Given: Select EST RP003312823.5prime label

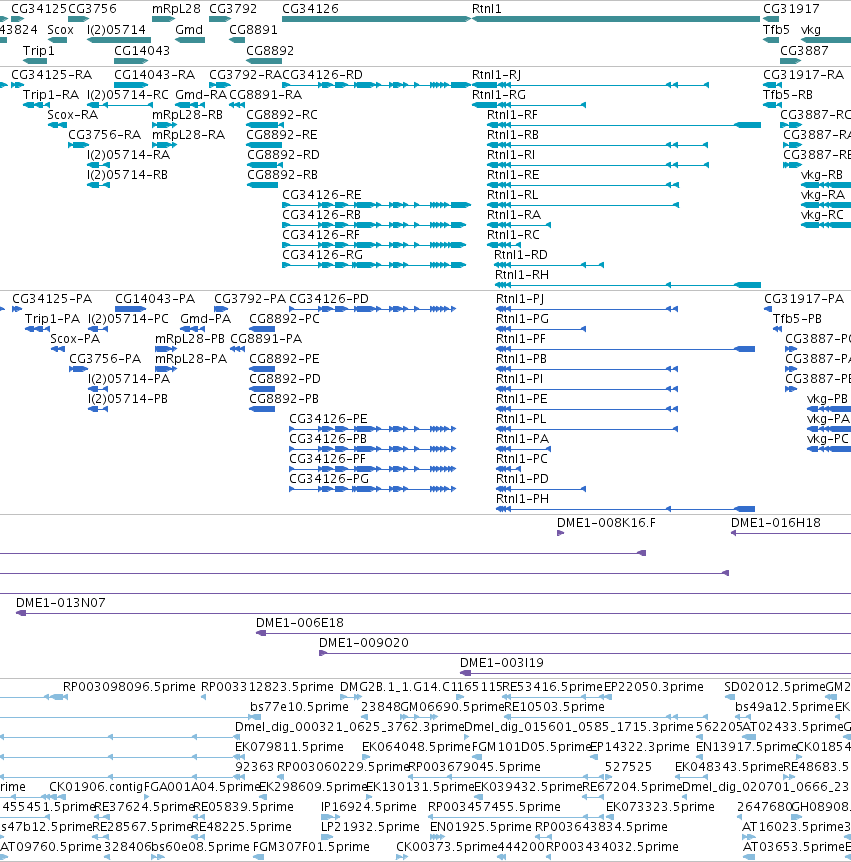Looking at the screenshot, I should tap(267, 687).
